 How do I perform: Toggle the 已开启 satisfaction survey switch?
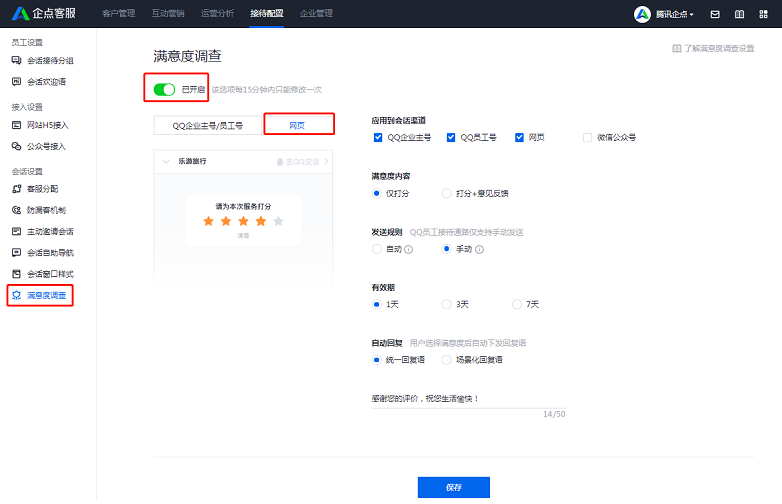[x=164, y=89]
